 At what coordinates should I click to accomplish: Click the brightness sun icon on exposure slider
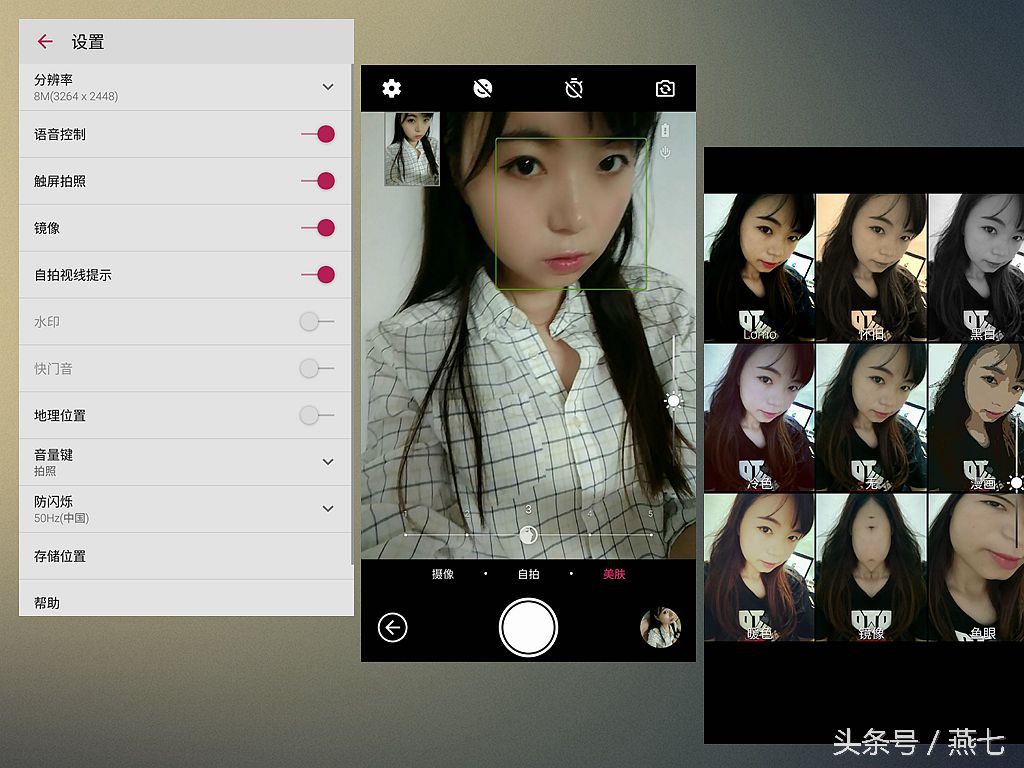coord(673,401)
